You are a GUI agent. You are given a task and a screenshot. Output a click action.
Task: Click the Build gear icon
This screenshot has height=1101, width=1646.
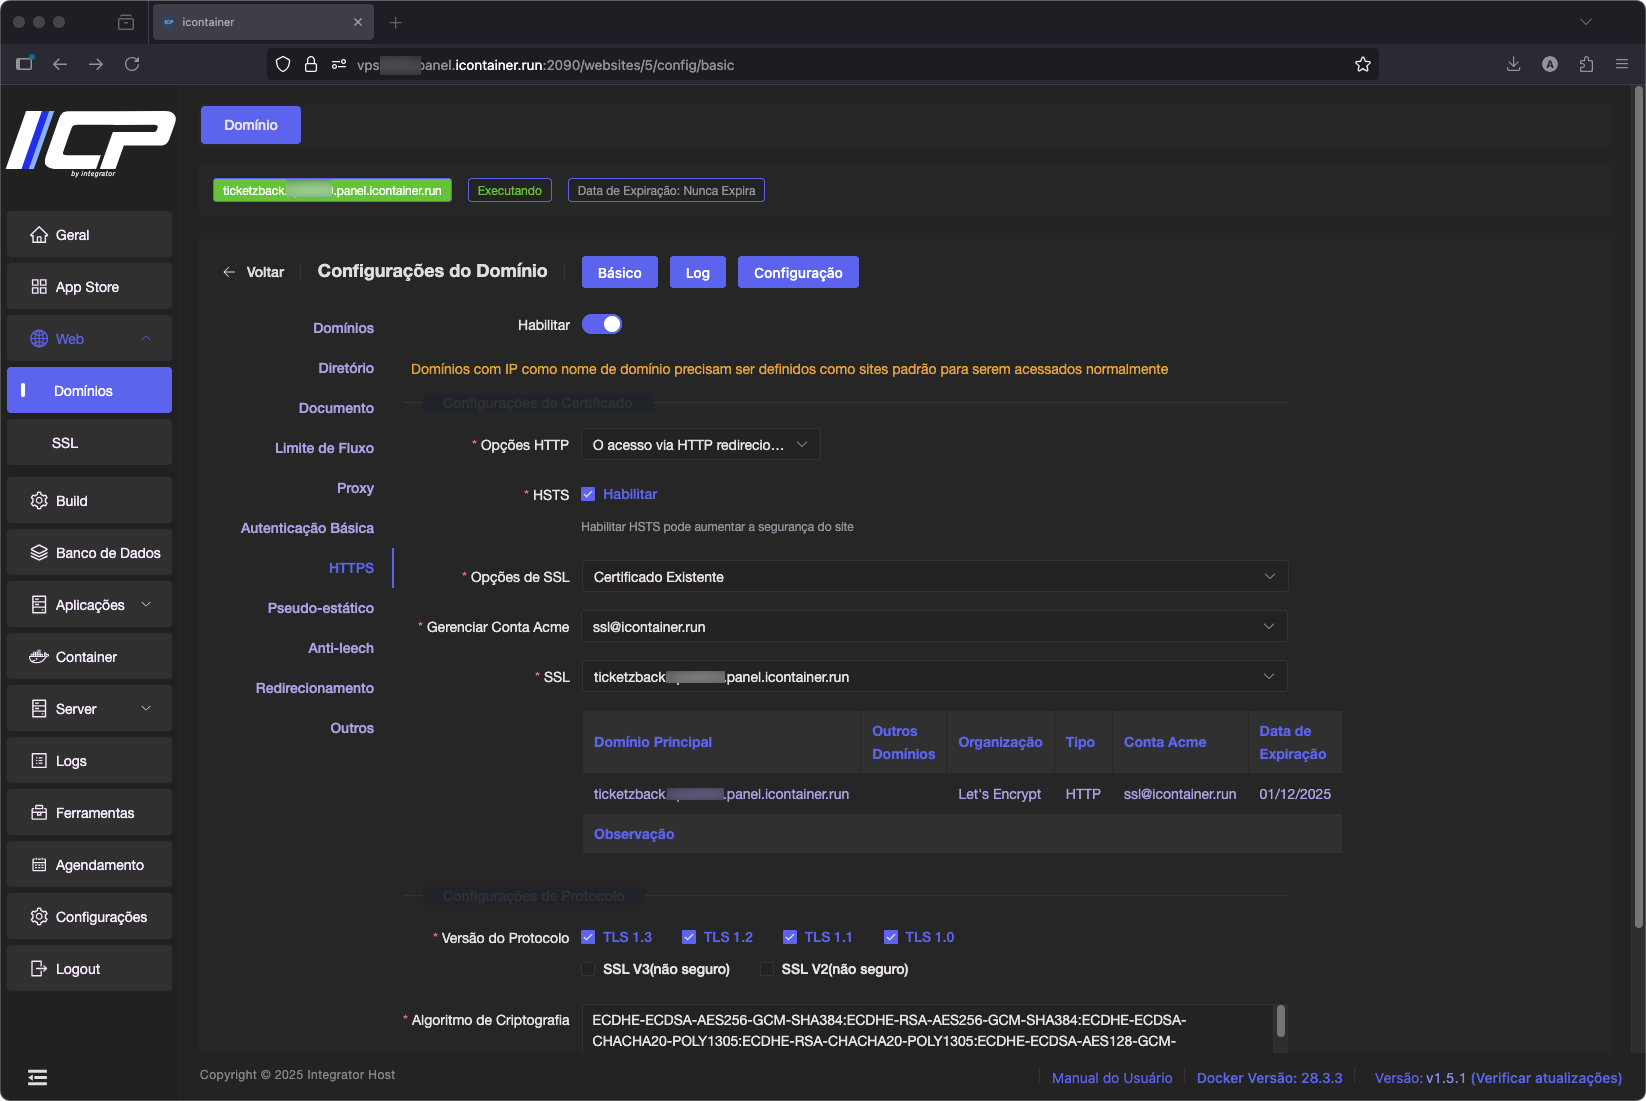pyautogui.click(x=39, y=501)
